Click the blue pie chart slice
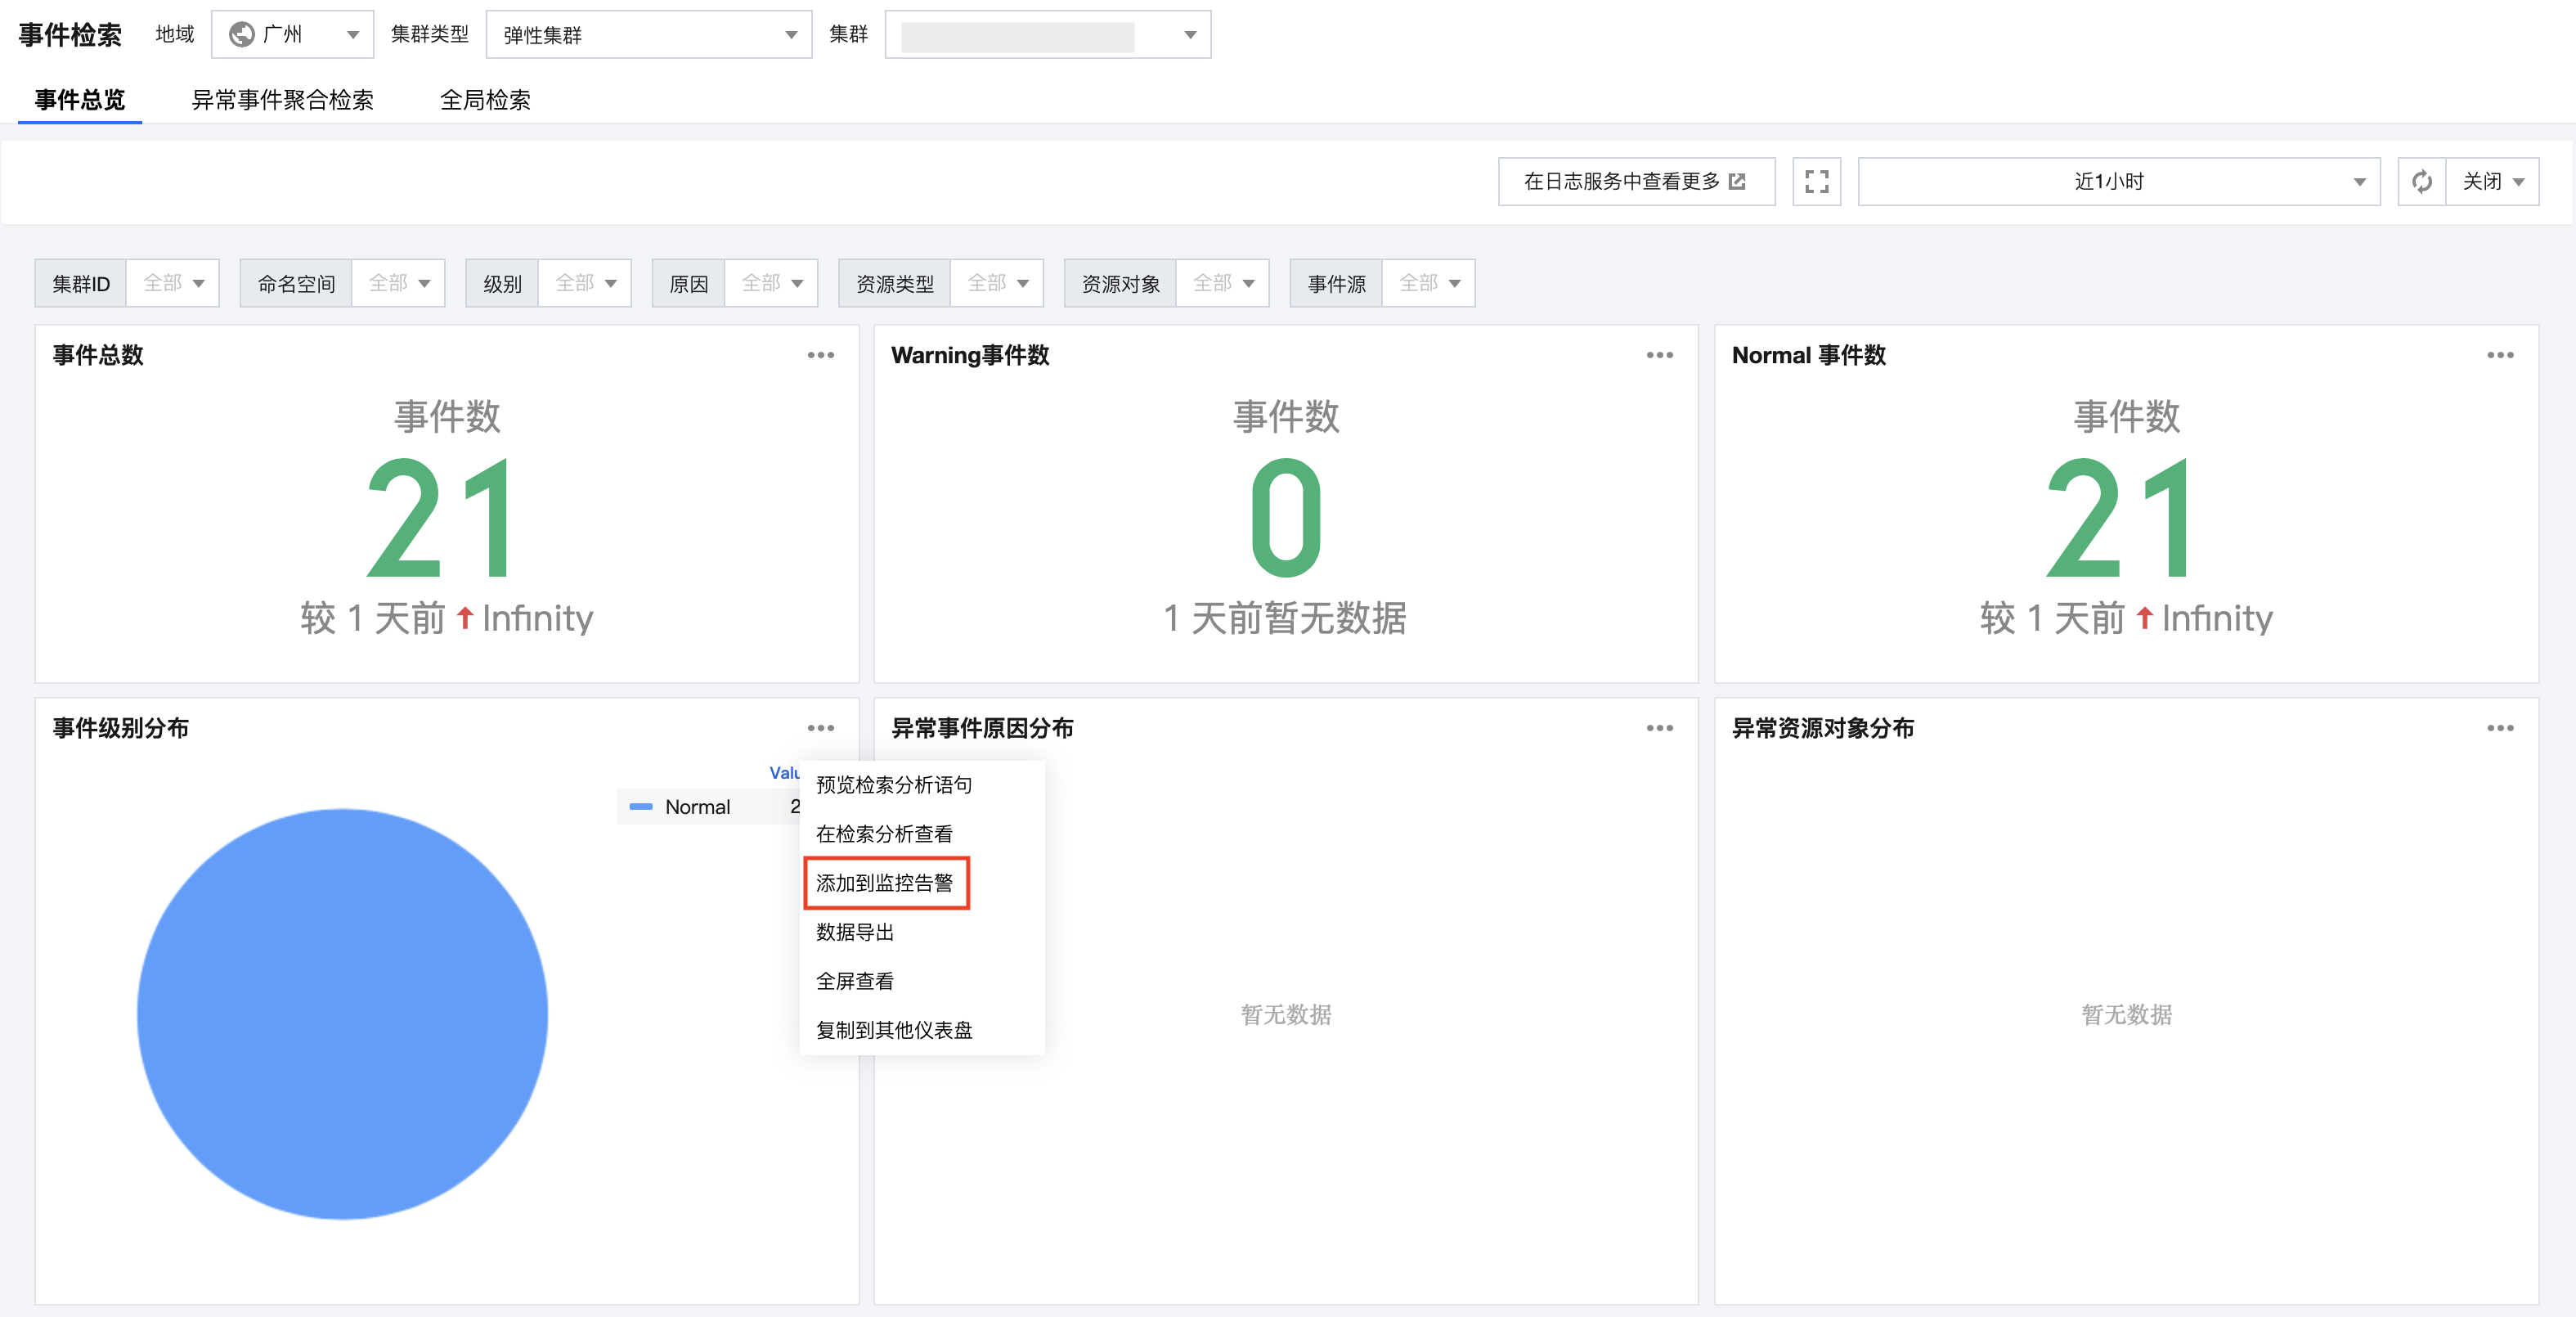This screenshot has height=1317, width=2576. coord(342,1014)
